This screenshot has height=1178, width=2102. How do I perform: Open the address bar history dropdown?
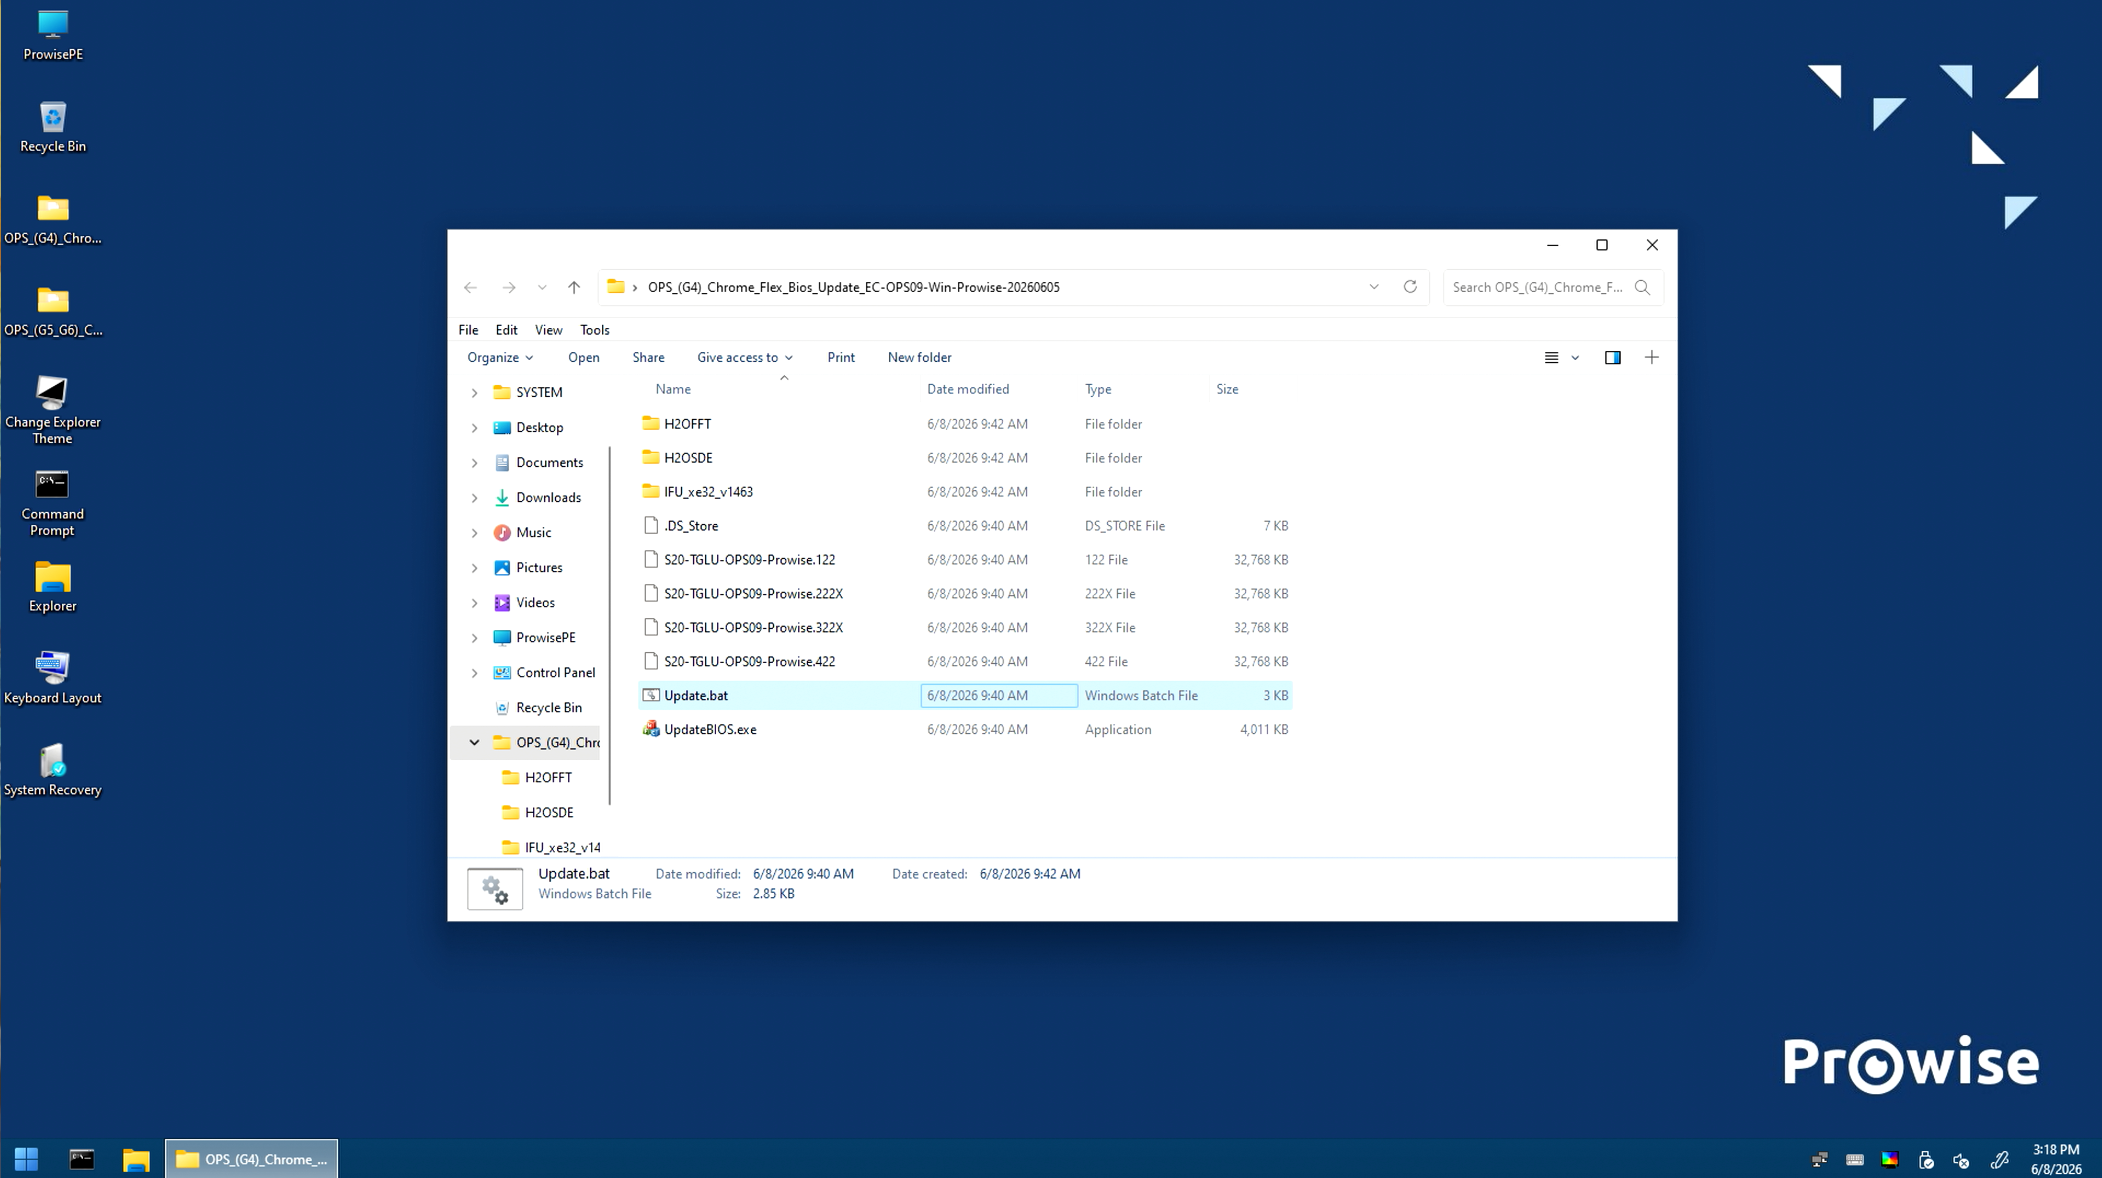(1374, 287)
